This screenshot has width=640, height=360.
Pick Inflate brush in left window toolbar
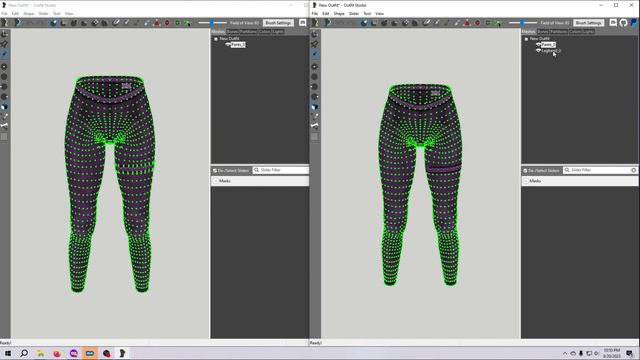tap(74, 23)
